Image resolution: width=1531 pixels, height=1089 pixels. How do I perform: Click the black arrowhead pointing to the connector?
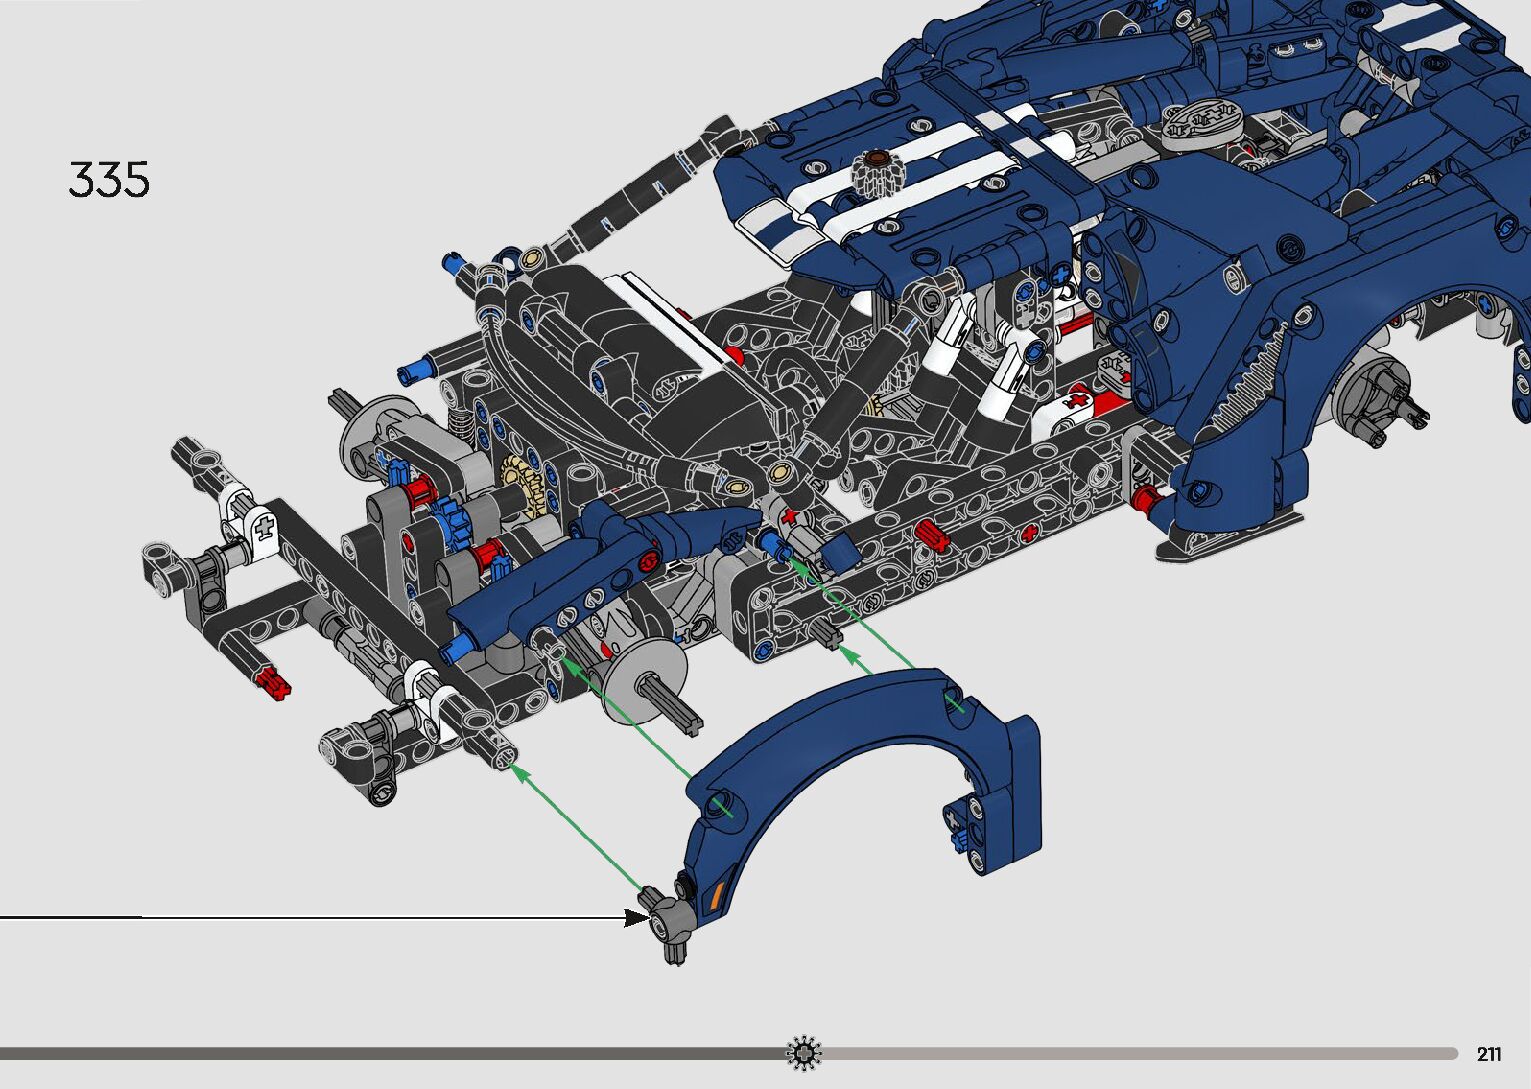(x=634, y=917)
